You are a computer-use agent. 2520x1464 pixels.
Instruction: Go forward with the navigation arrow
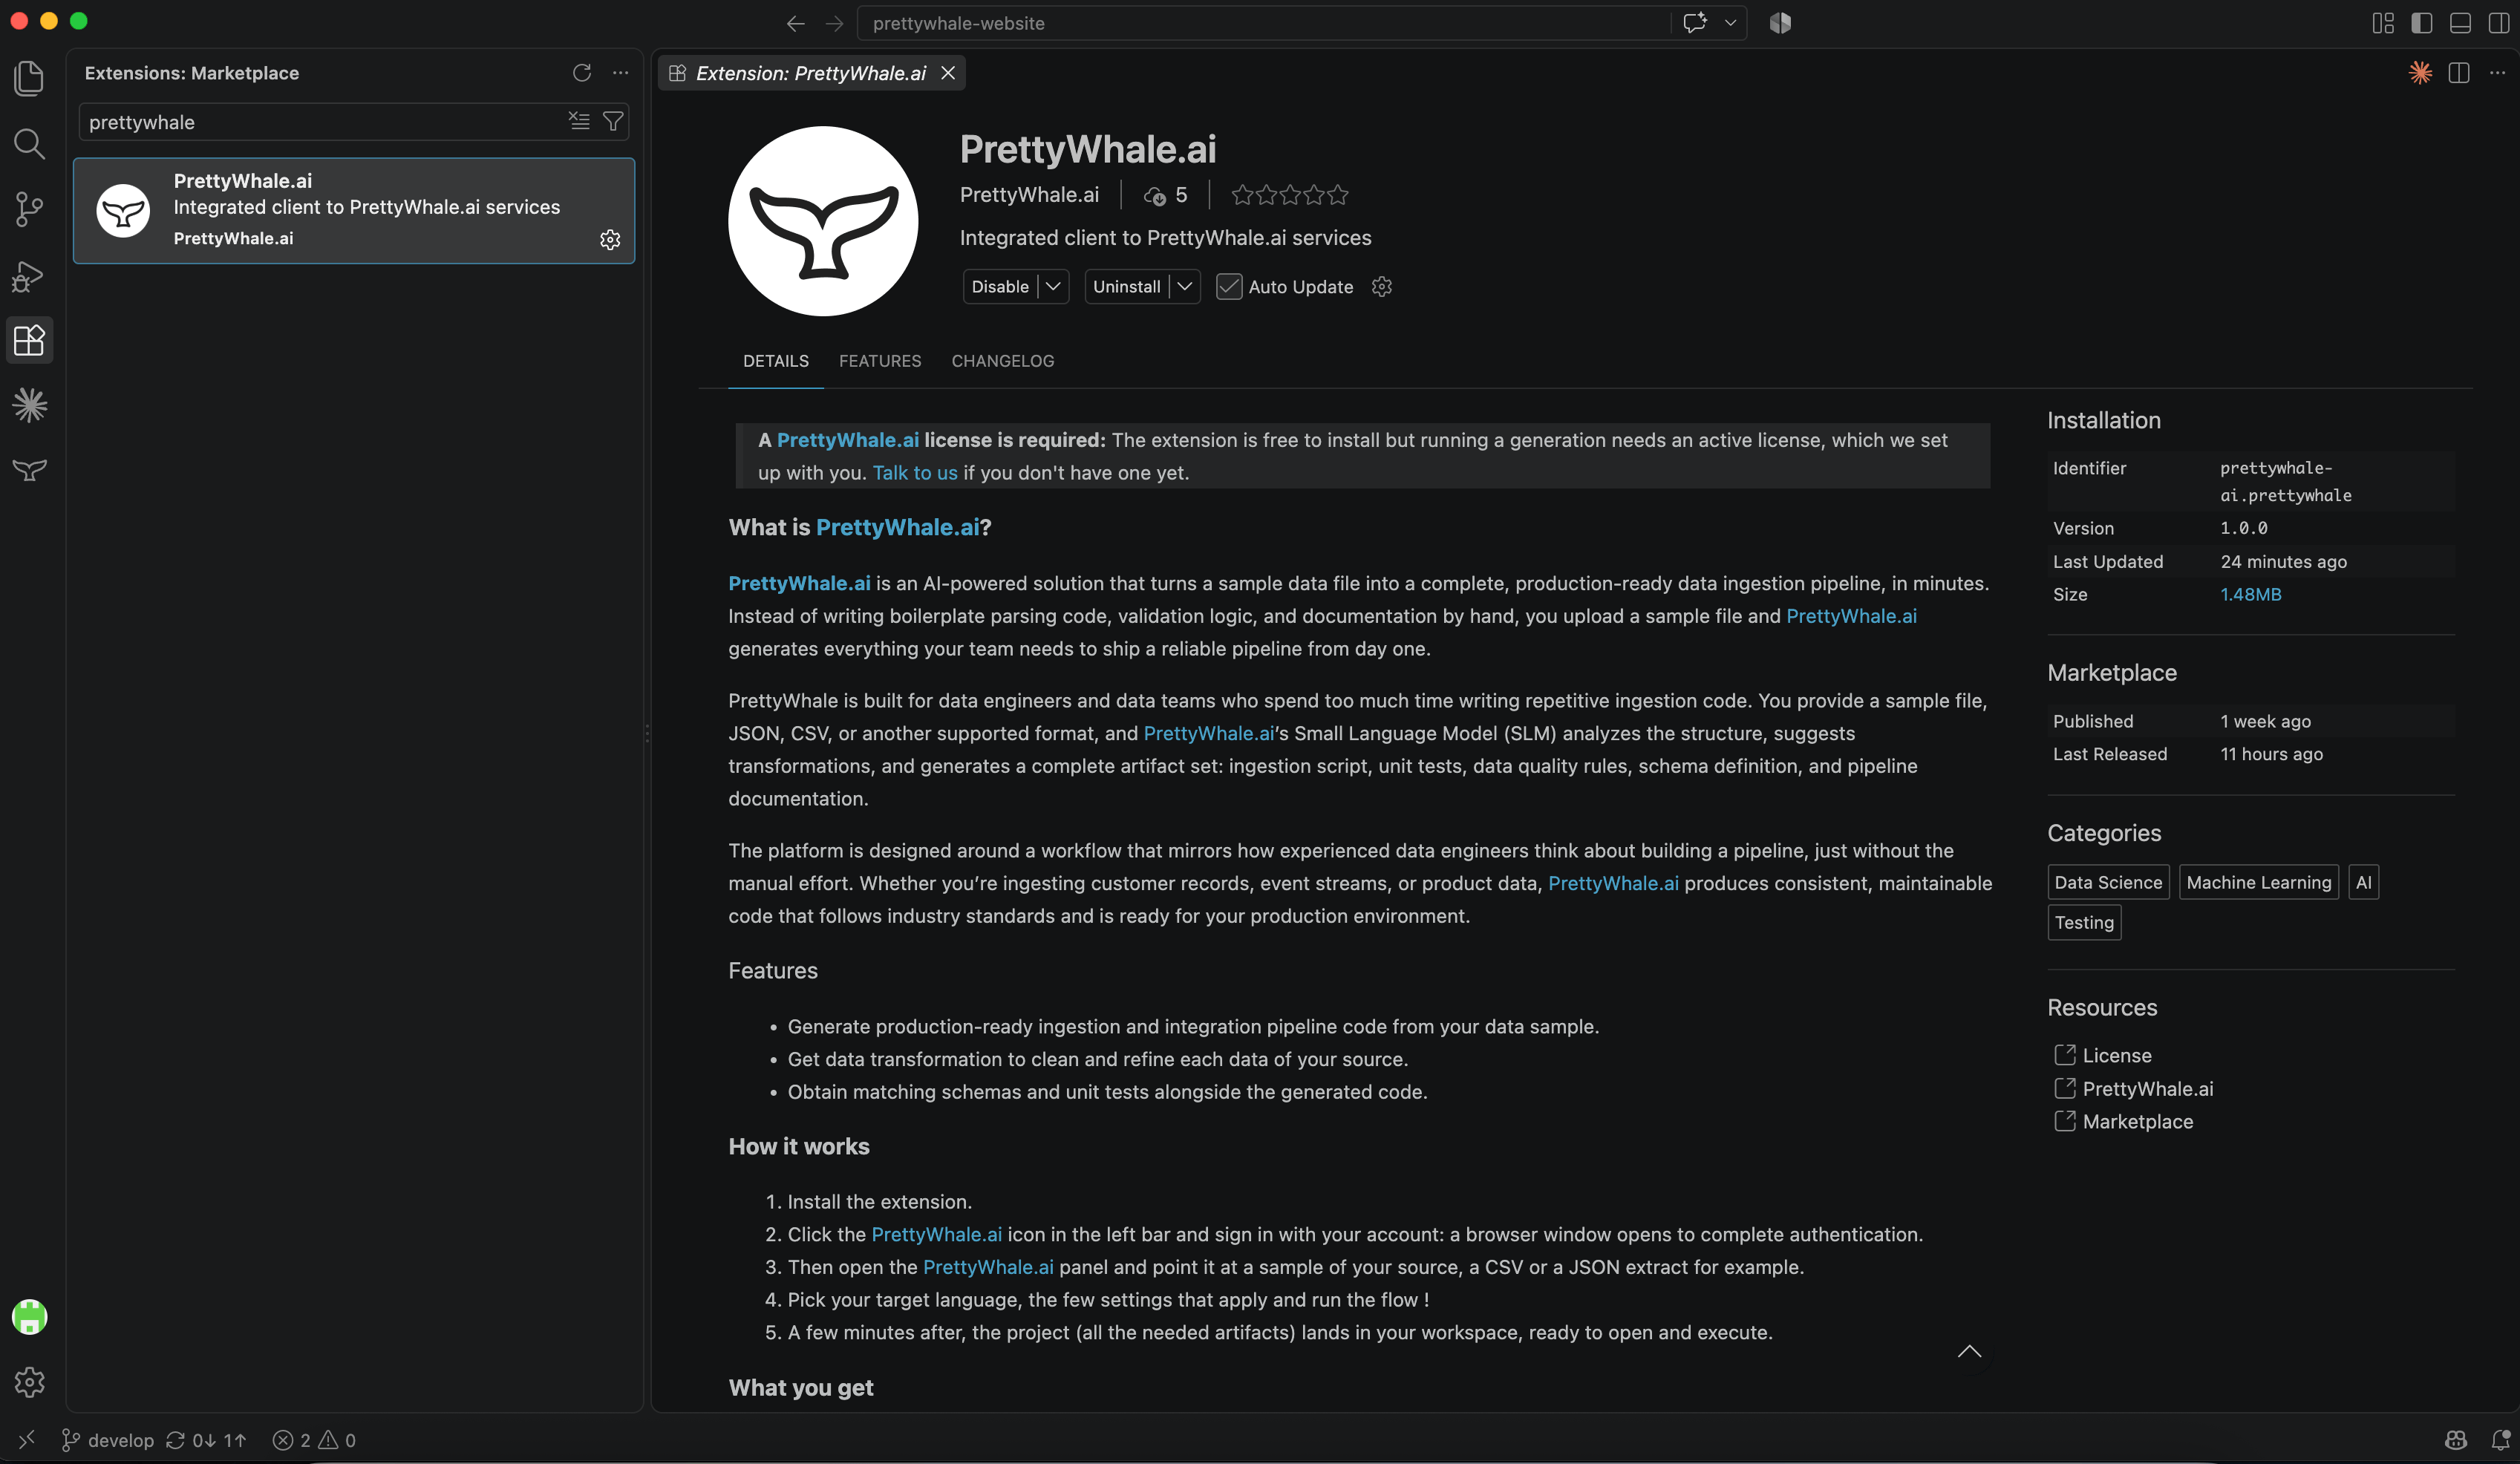click(x=834, y=23)
